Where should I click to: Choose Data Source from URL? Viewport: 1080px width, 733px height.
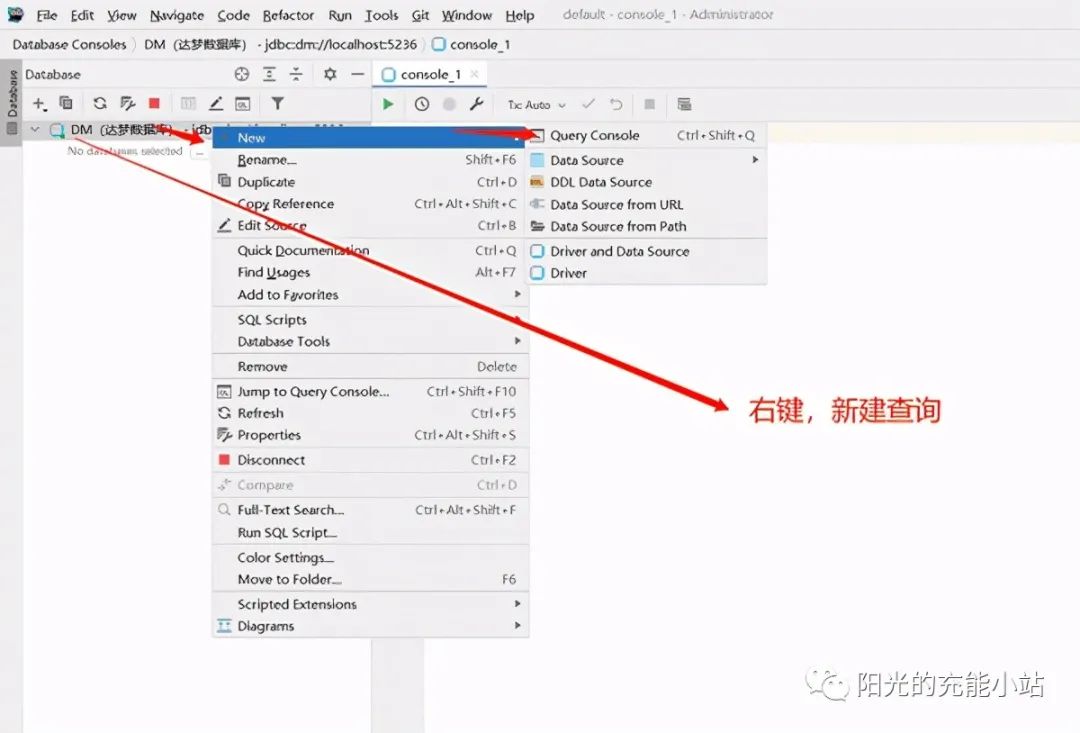[x=647, y=205]
